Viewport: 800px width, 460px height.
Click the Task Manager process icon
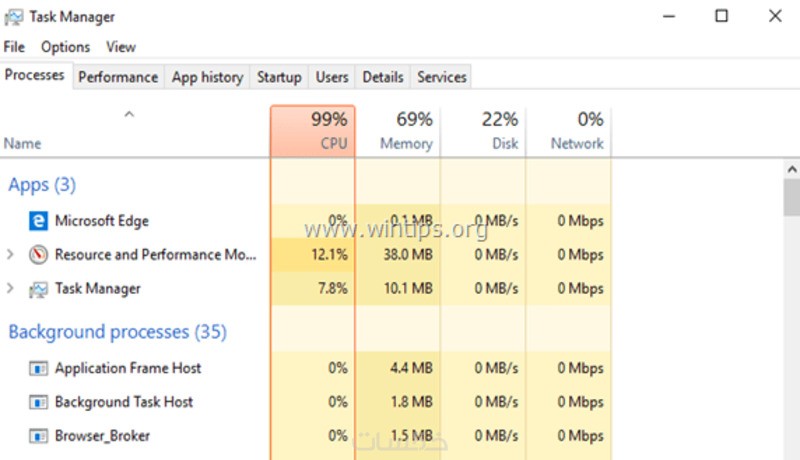coord(38,289)
